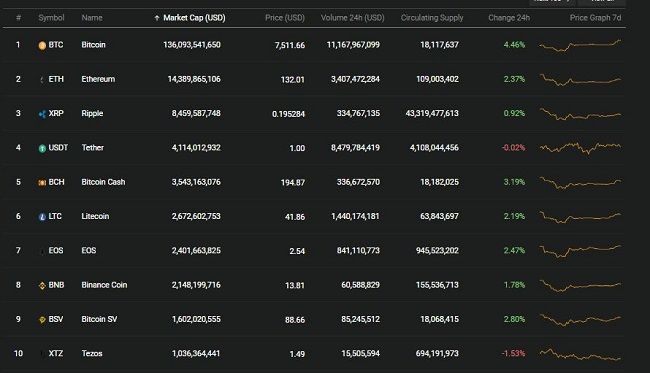Open the EOS name link
This screenshot has height=373, width=650.
[x=89, y=251]
